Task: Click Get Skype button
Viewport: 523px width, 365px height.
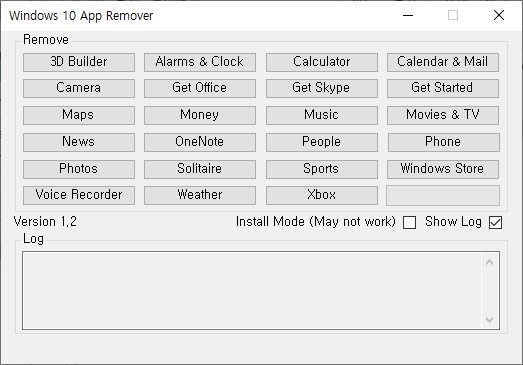Action: coord(322,88)
